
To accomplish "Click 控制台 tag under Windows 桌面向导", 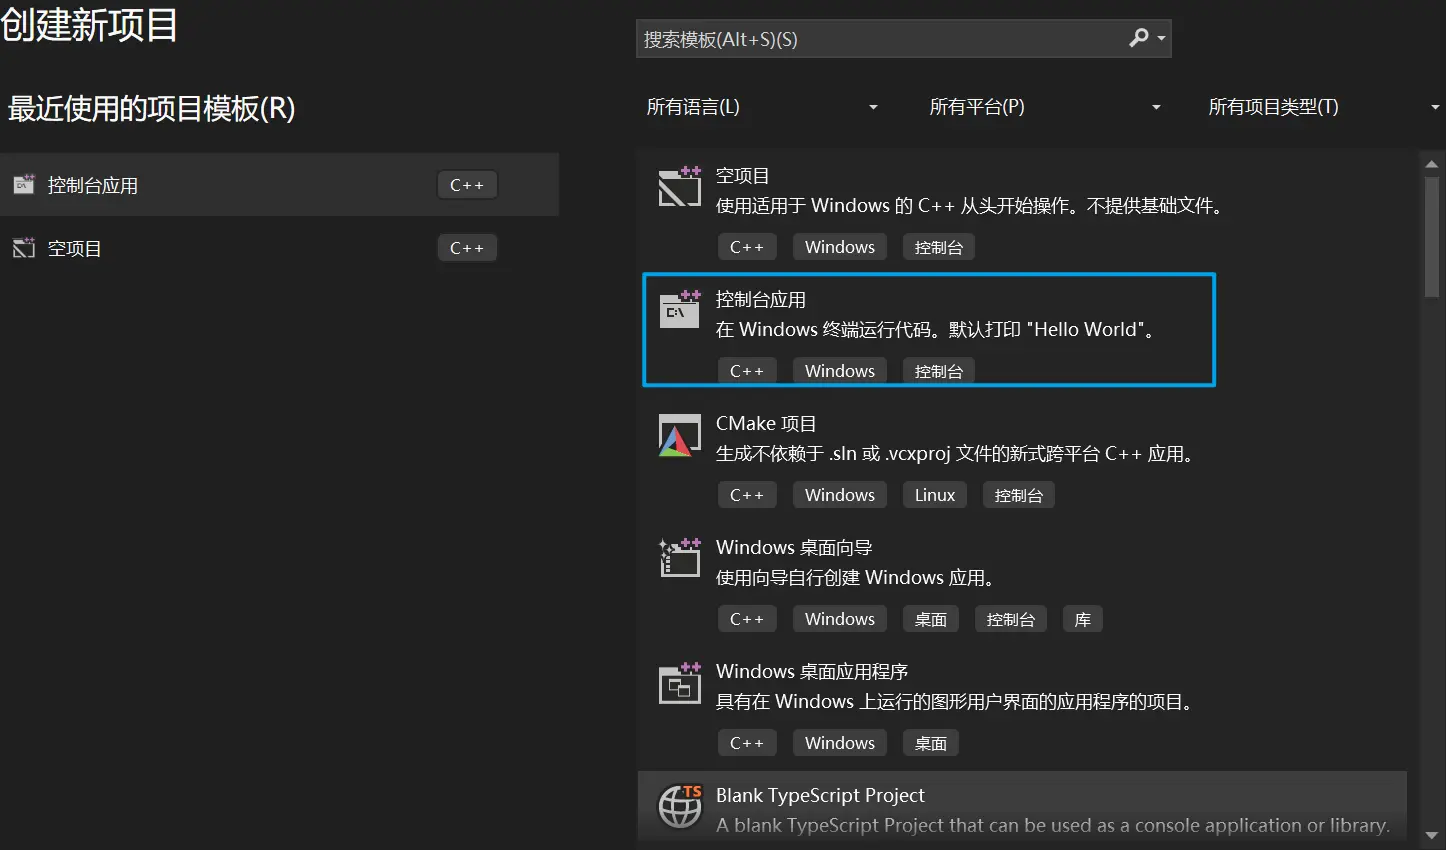I will pos(1011,619).
